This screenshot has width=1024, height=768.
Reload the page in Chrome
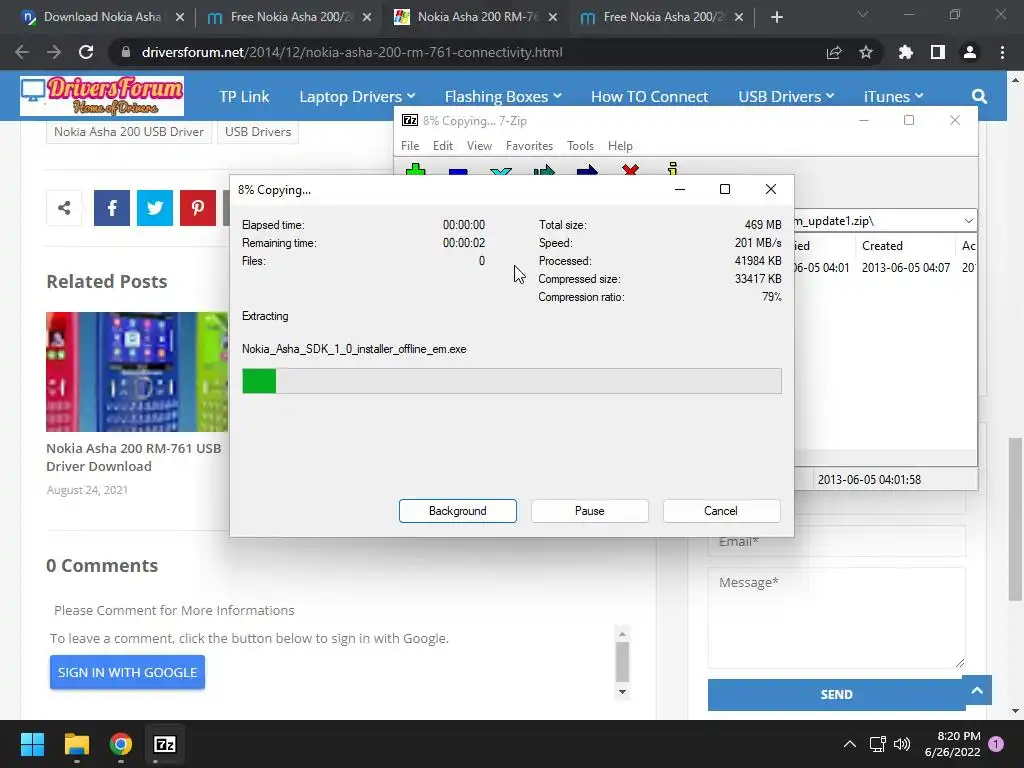click(x=86, y=52)
